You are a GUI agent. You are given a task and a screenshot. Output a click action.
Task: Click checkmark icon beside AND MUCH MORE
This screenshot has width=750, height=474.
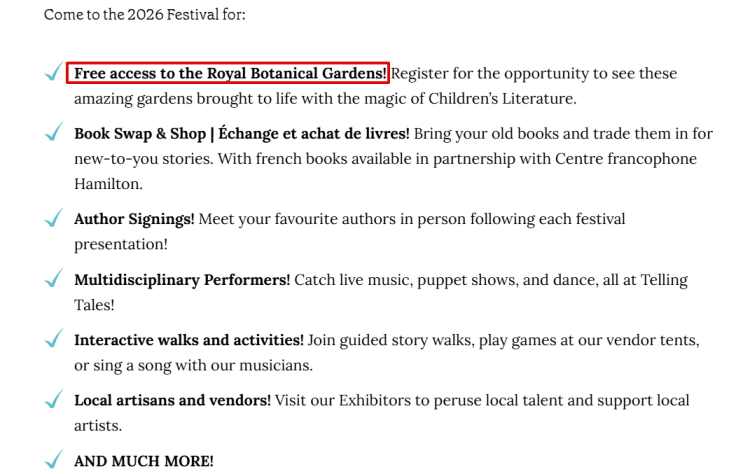pos(54,459)
